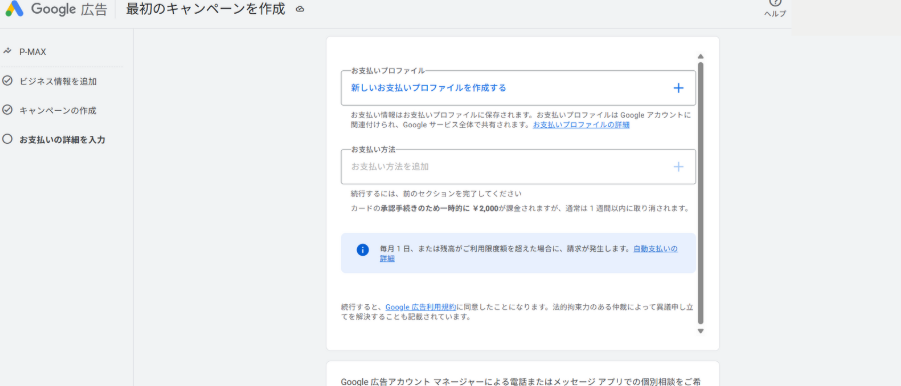Image resolution: width=901 pixels, height=386 pixels.
Task: Click the blue info icon in billing notice
Action: (x=362, y=250)
